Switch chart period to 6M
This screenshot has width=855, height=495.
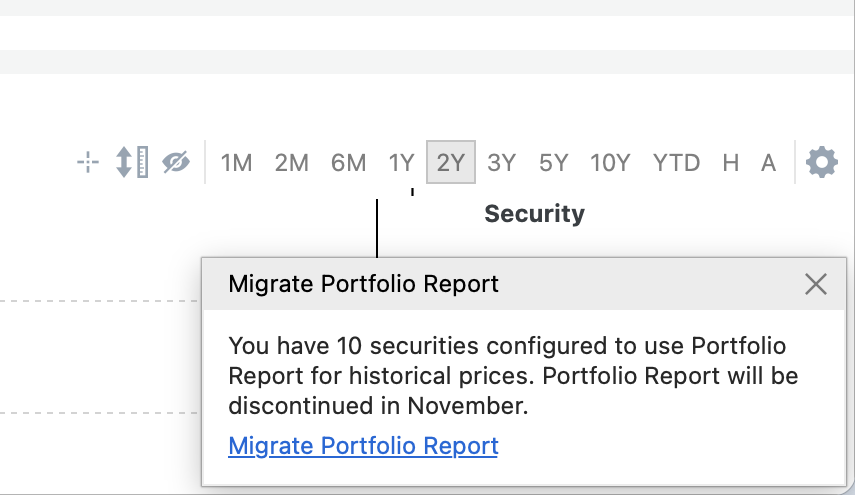tap(348, 162)
